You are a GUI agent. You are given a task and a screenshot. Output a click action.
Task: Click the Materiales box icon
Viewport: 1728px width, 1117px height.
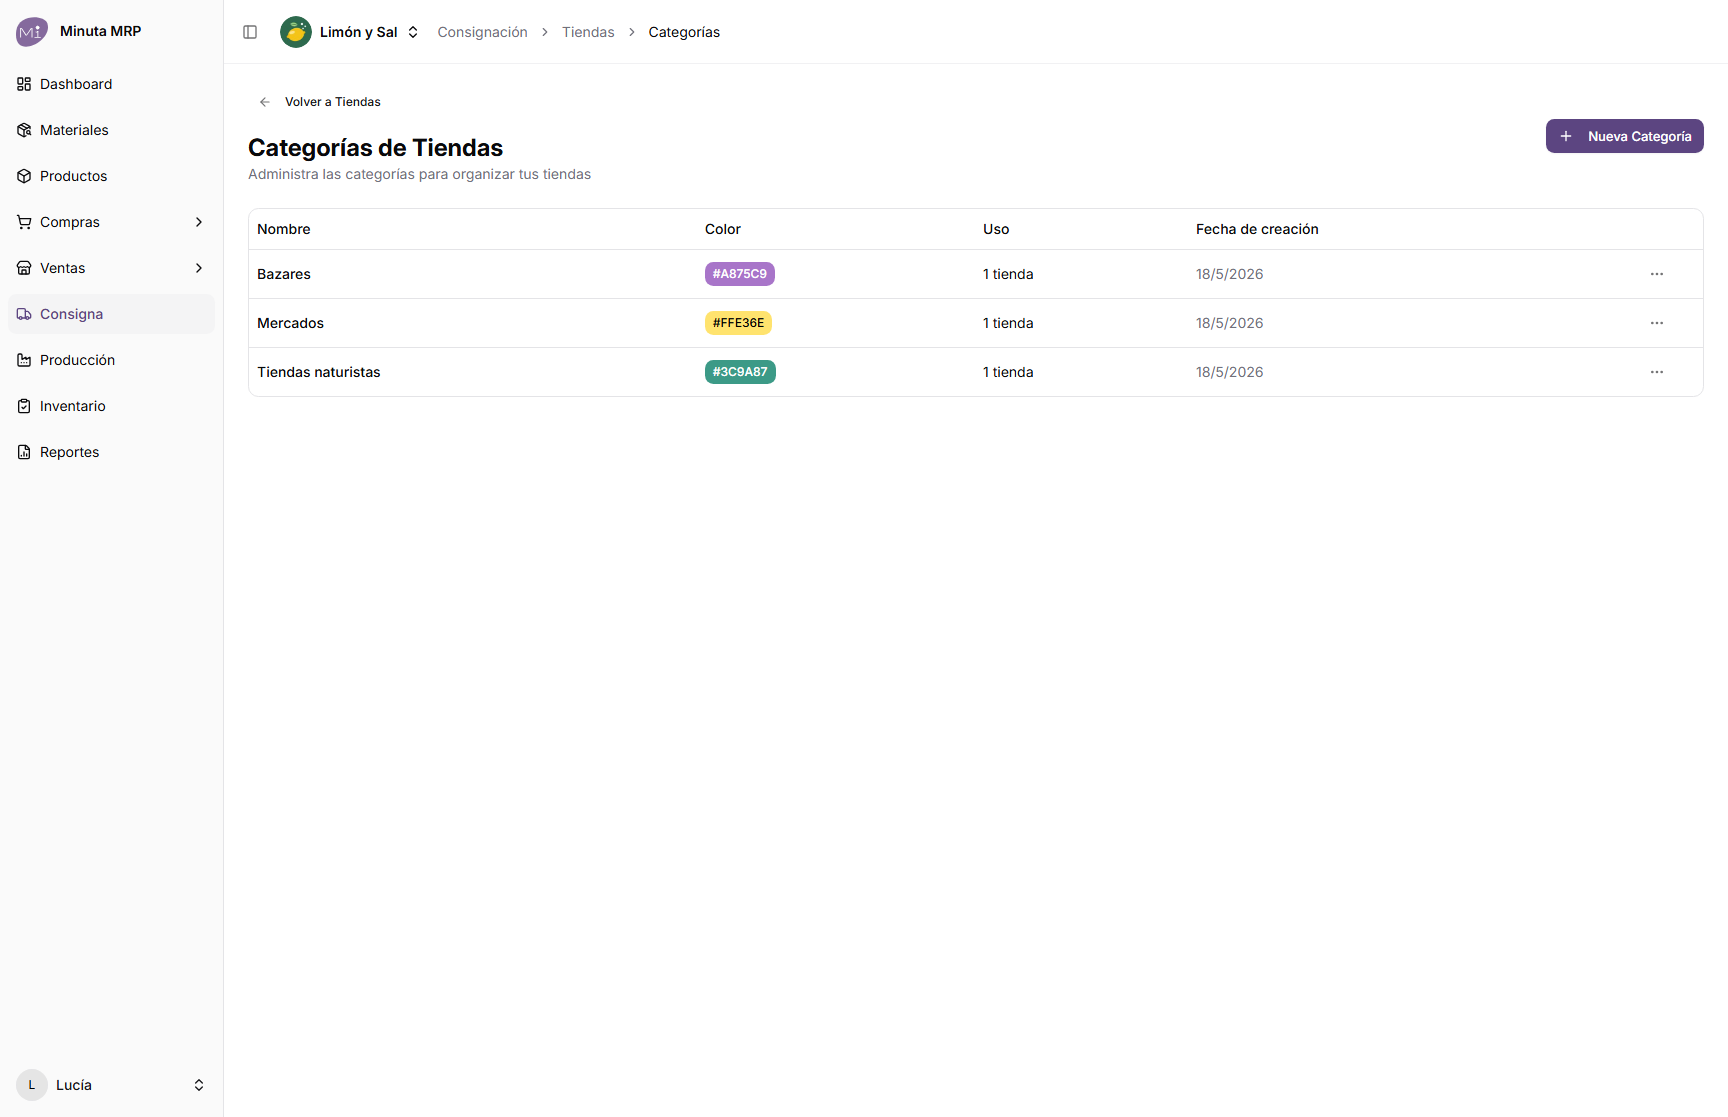24,130
